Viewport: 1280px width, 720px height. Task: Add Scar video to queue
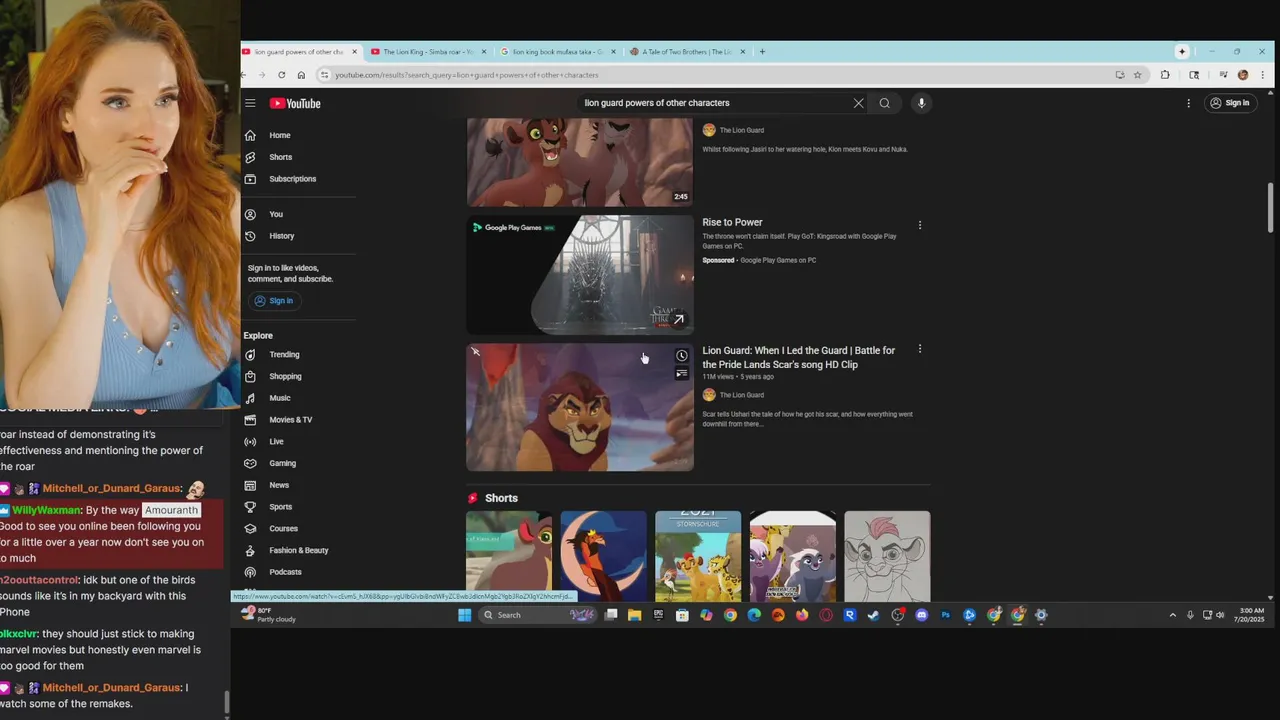pyautogui.click(x=681, y=374)
